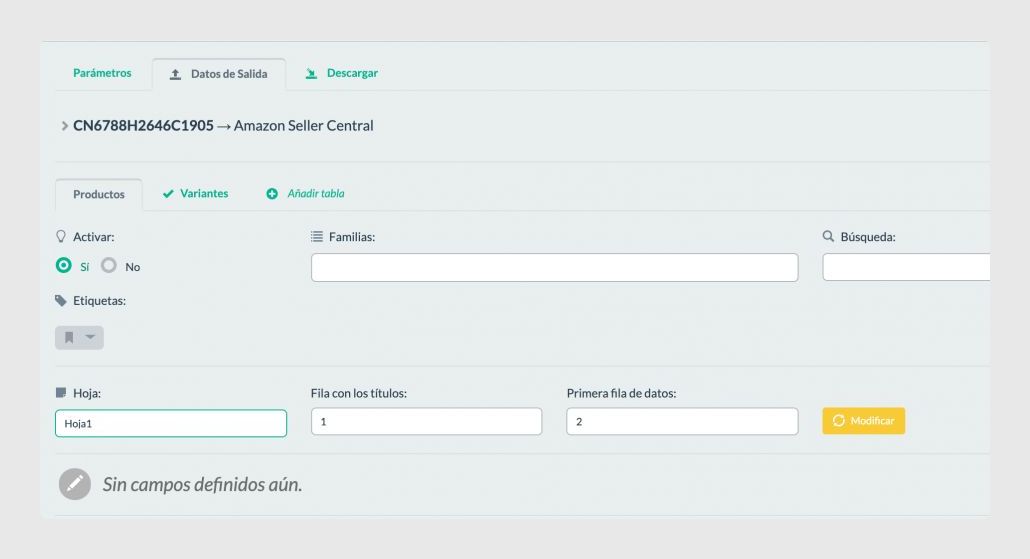Focus the Hoja input field
1030x559 pixels.
tap(171, 423)
